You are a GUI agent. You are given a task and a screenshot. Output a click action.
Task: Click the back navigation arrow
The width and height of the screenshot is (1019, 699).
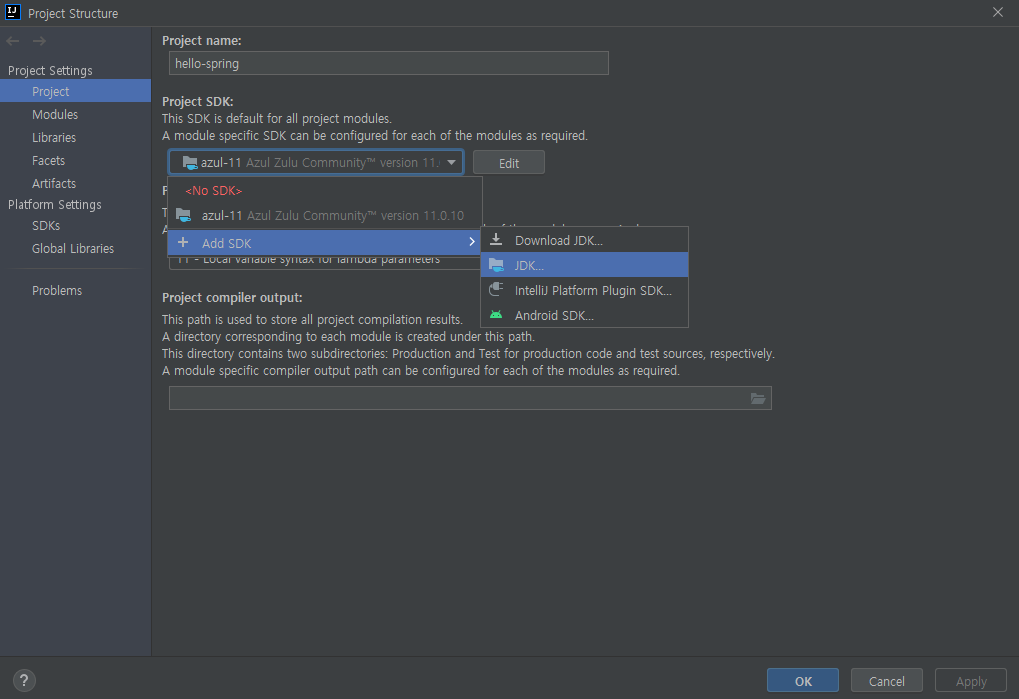point(12,41)
